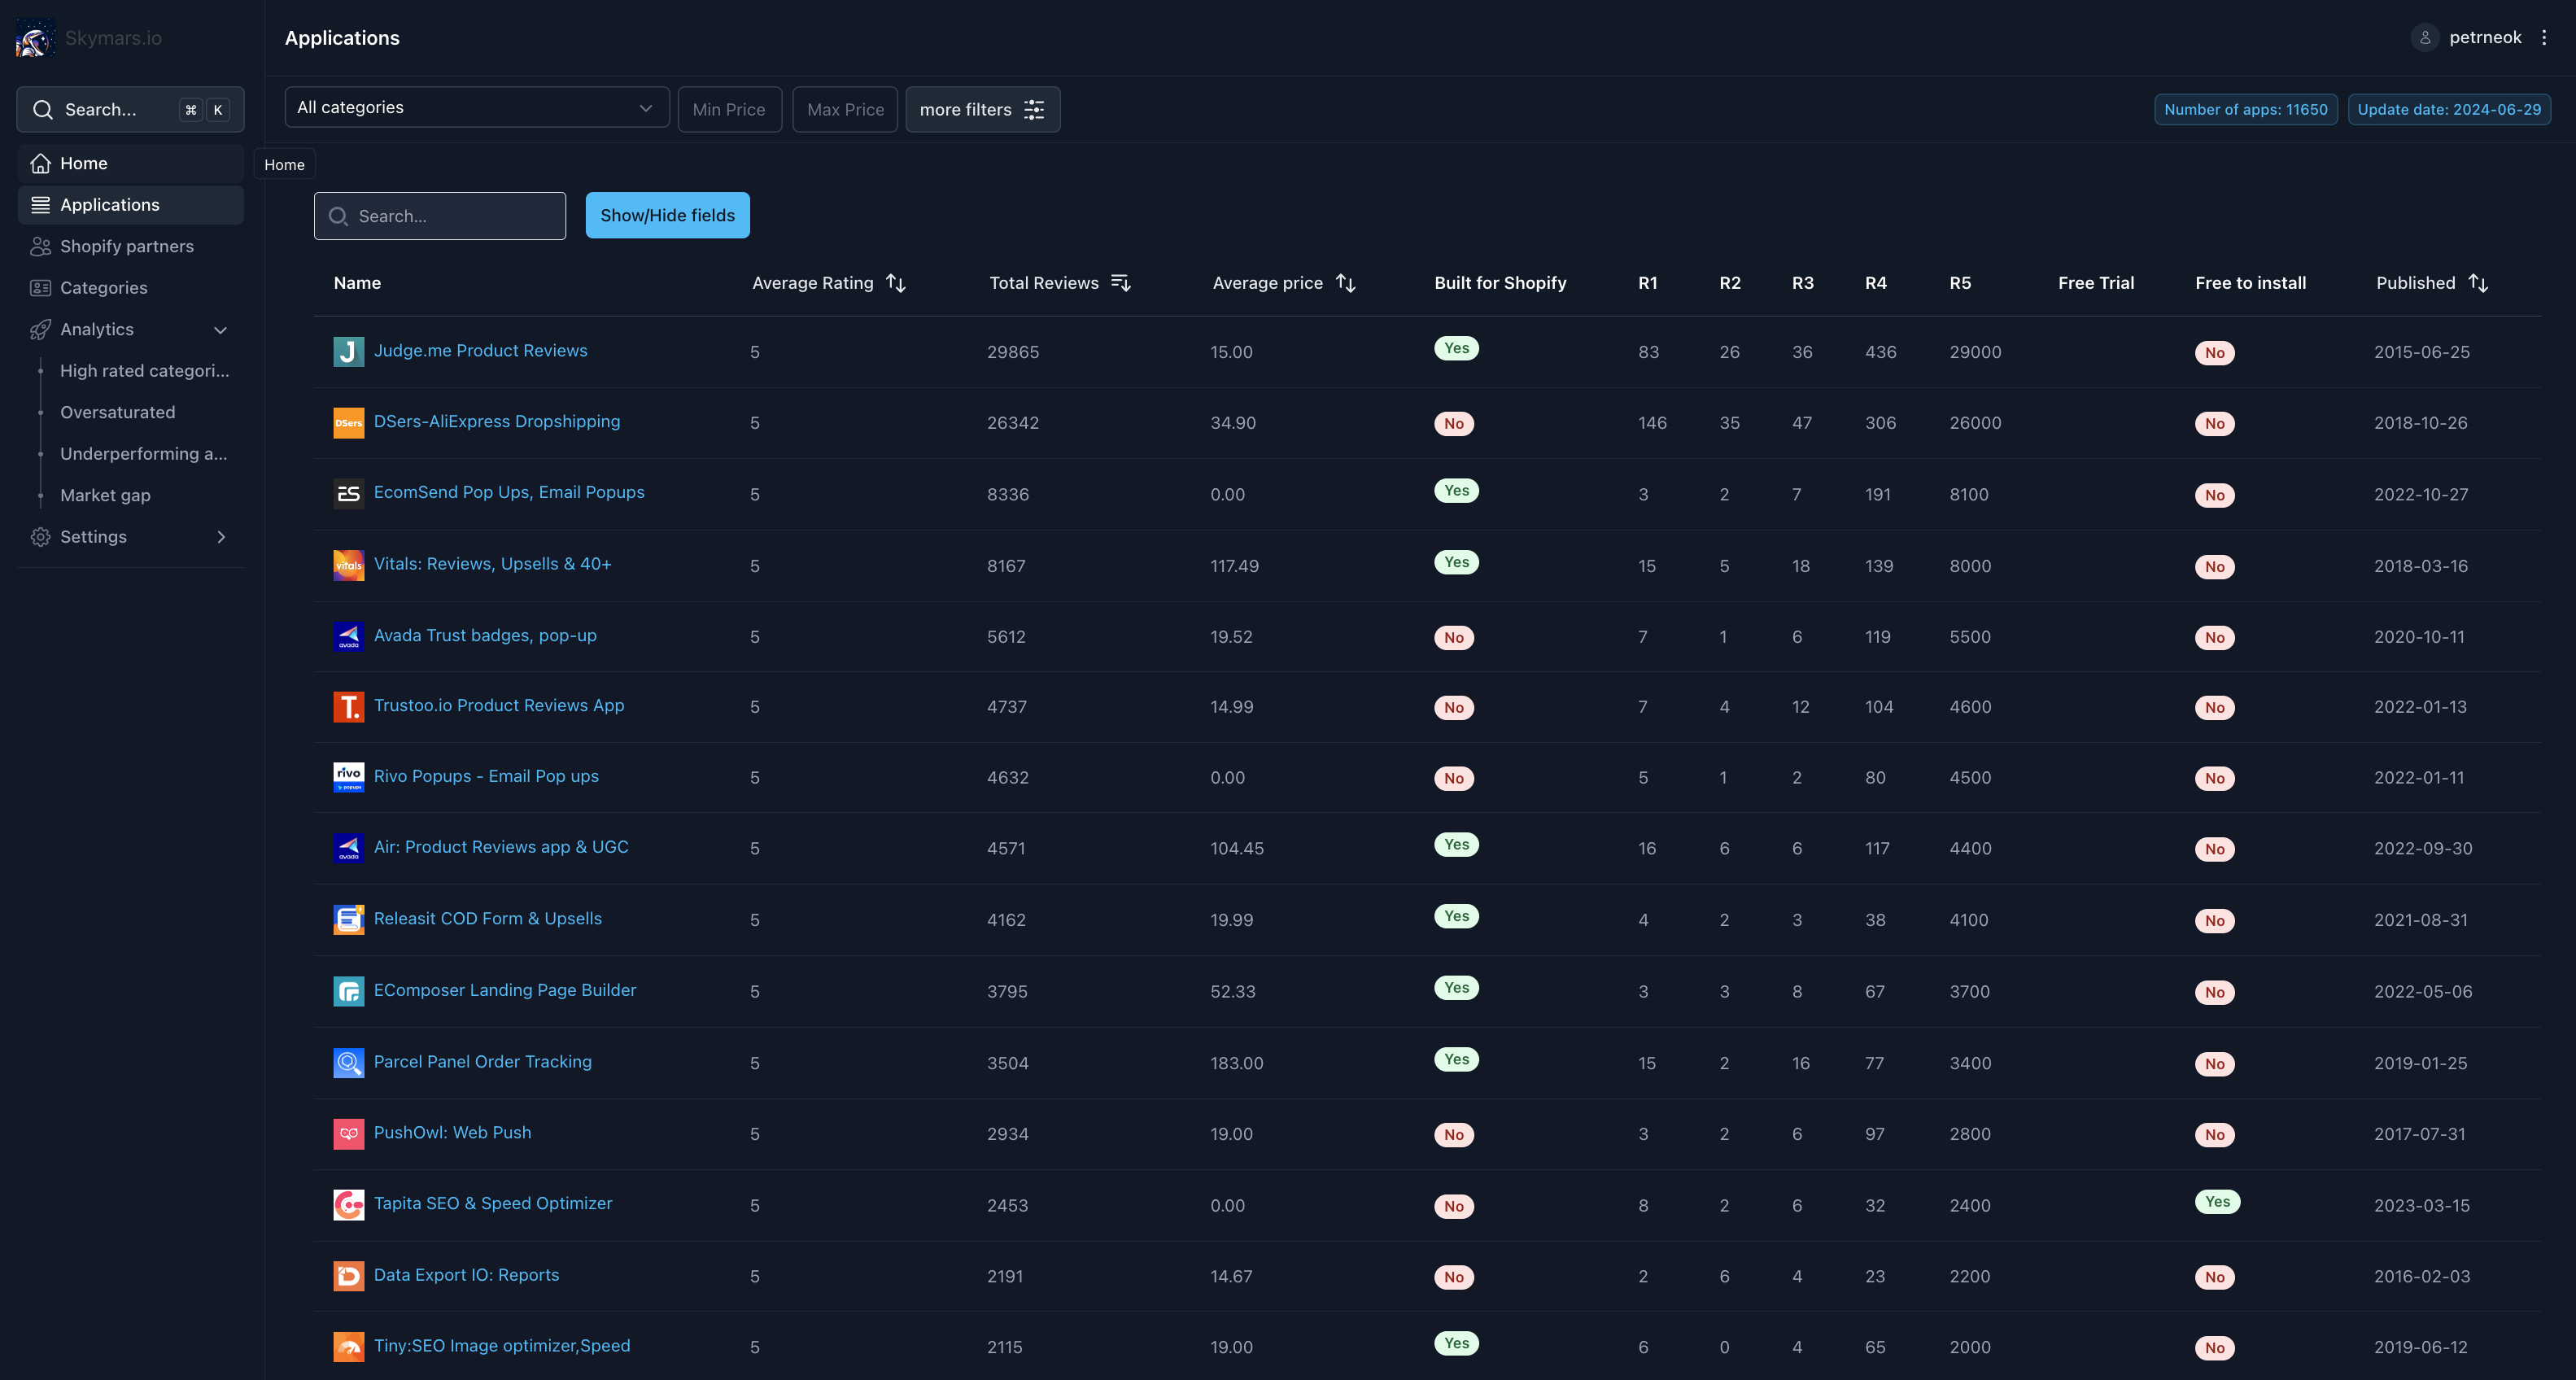Click the EComposer app icon

[349, 992]
